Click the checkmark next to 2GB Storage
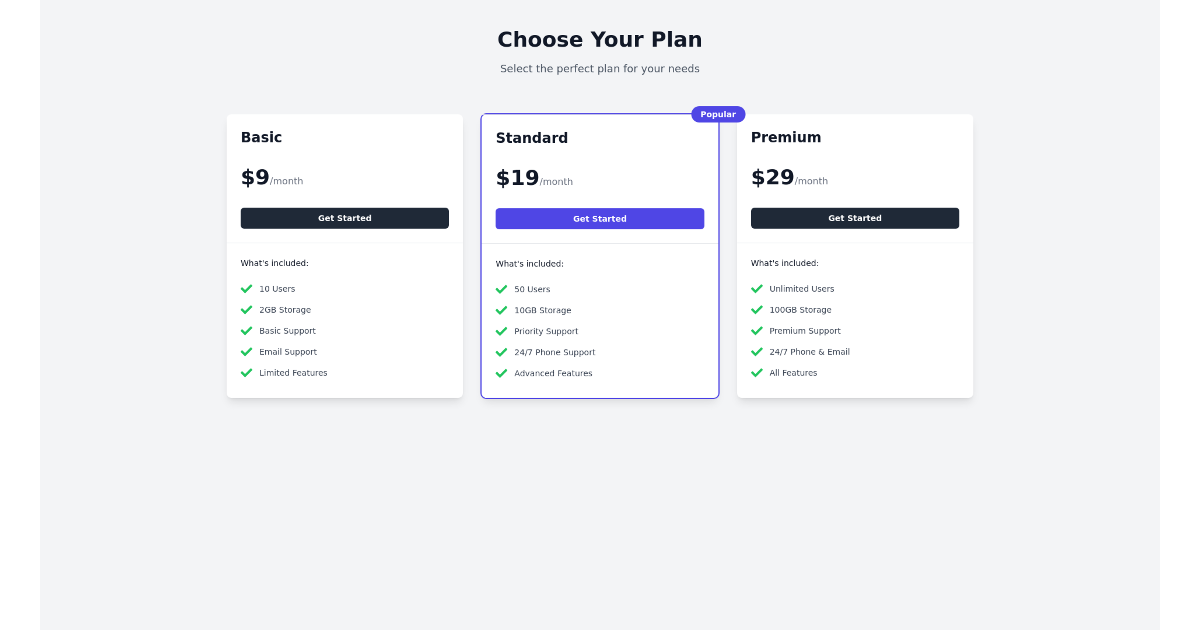Viewport: 1200px width, 630px height. pos(246,309)
